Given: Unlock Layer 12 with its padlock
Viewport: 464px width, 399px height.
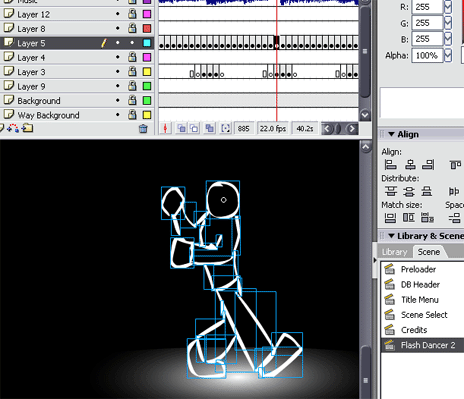Looking at the screenshot, I should point(132,14).
